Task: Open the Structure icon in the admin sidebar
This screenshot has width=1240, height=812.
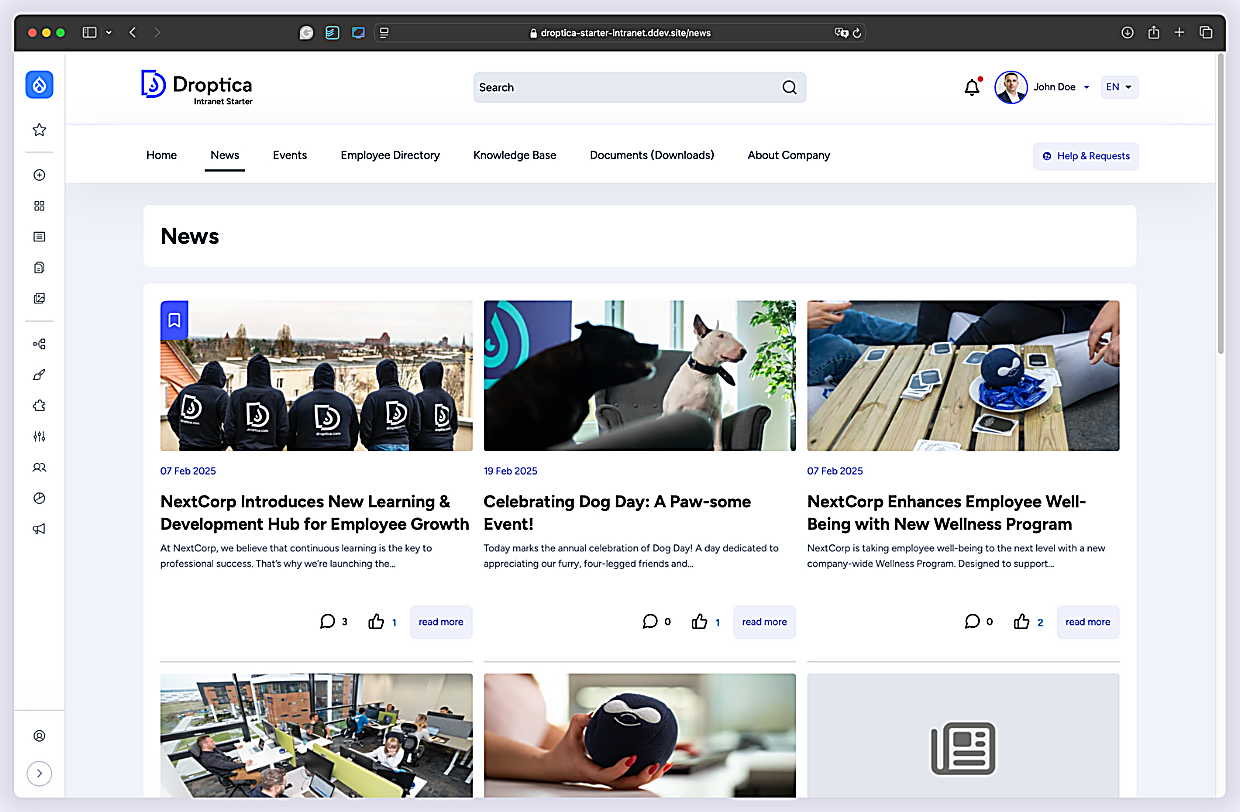Action: point(39,344)
